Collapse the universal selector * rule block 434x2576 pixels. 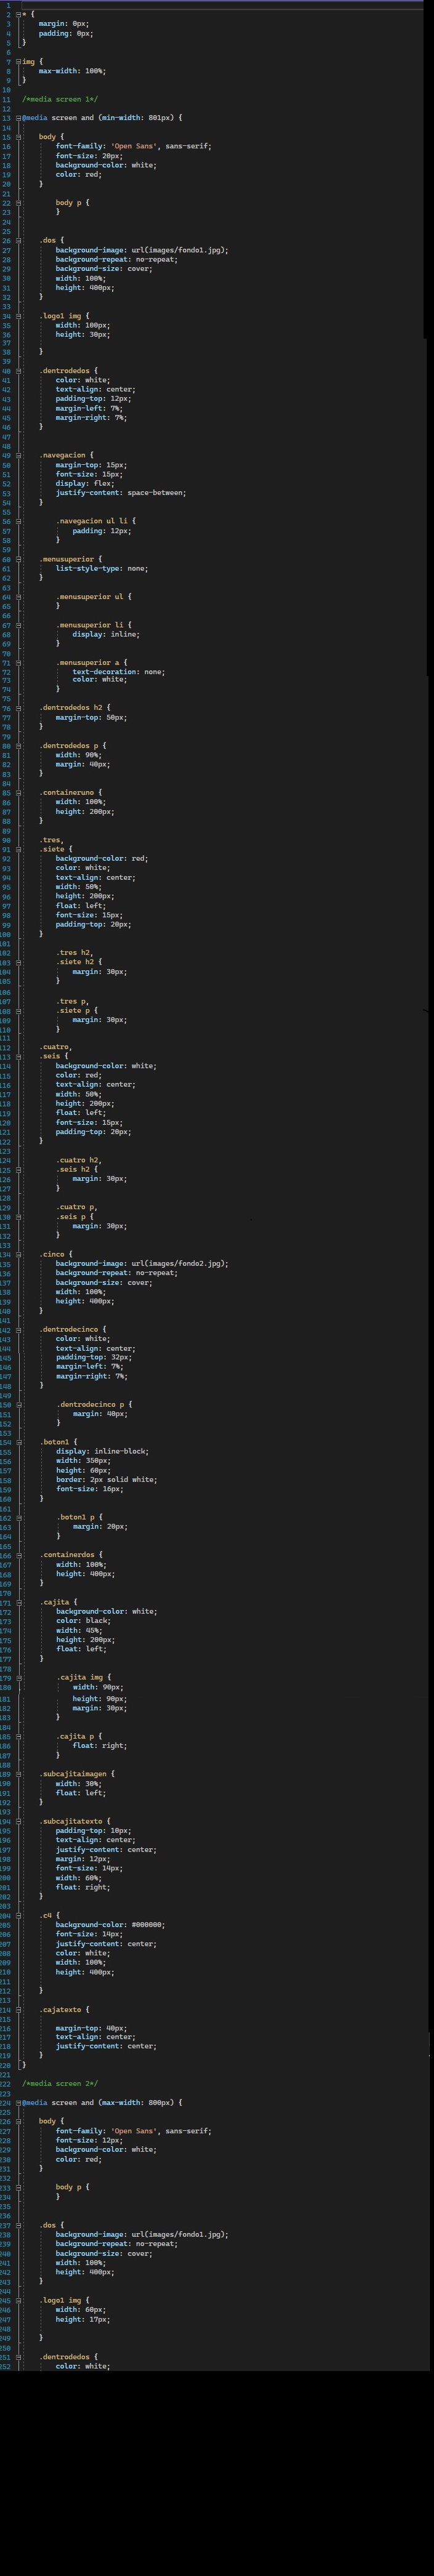point(18,14)
